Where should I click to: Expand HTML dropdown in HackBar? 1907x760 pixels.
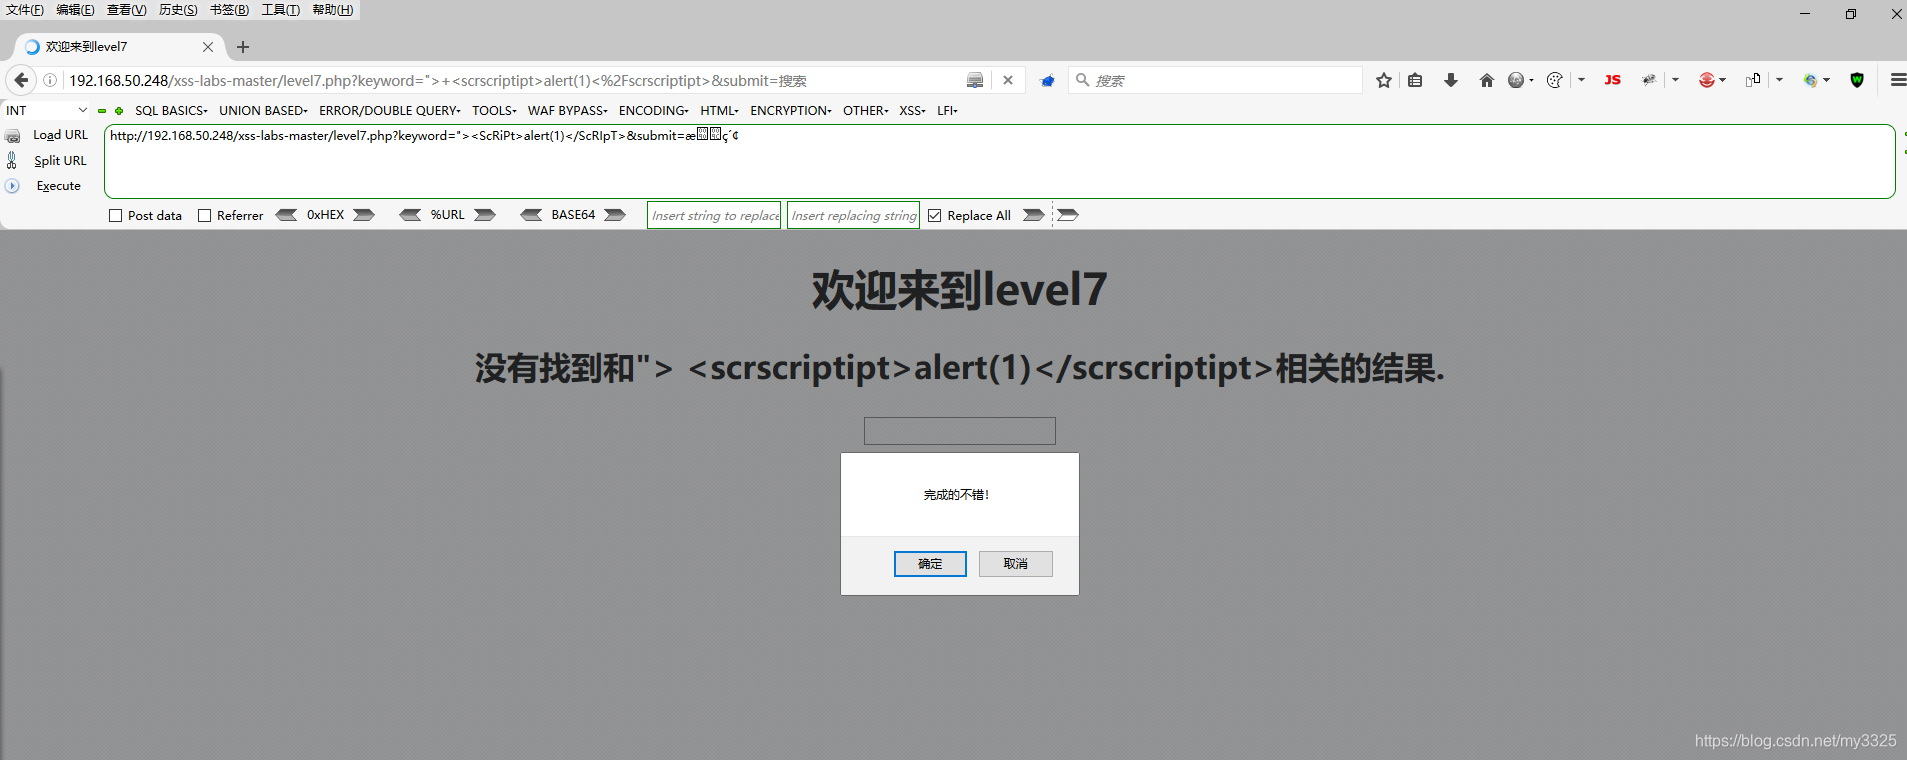(x=719, y=111)
